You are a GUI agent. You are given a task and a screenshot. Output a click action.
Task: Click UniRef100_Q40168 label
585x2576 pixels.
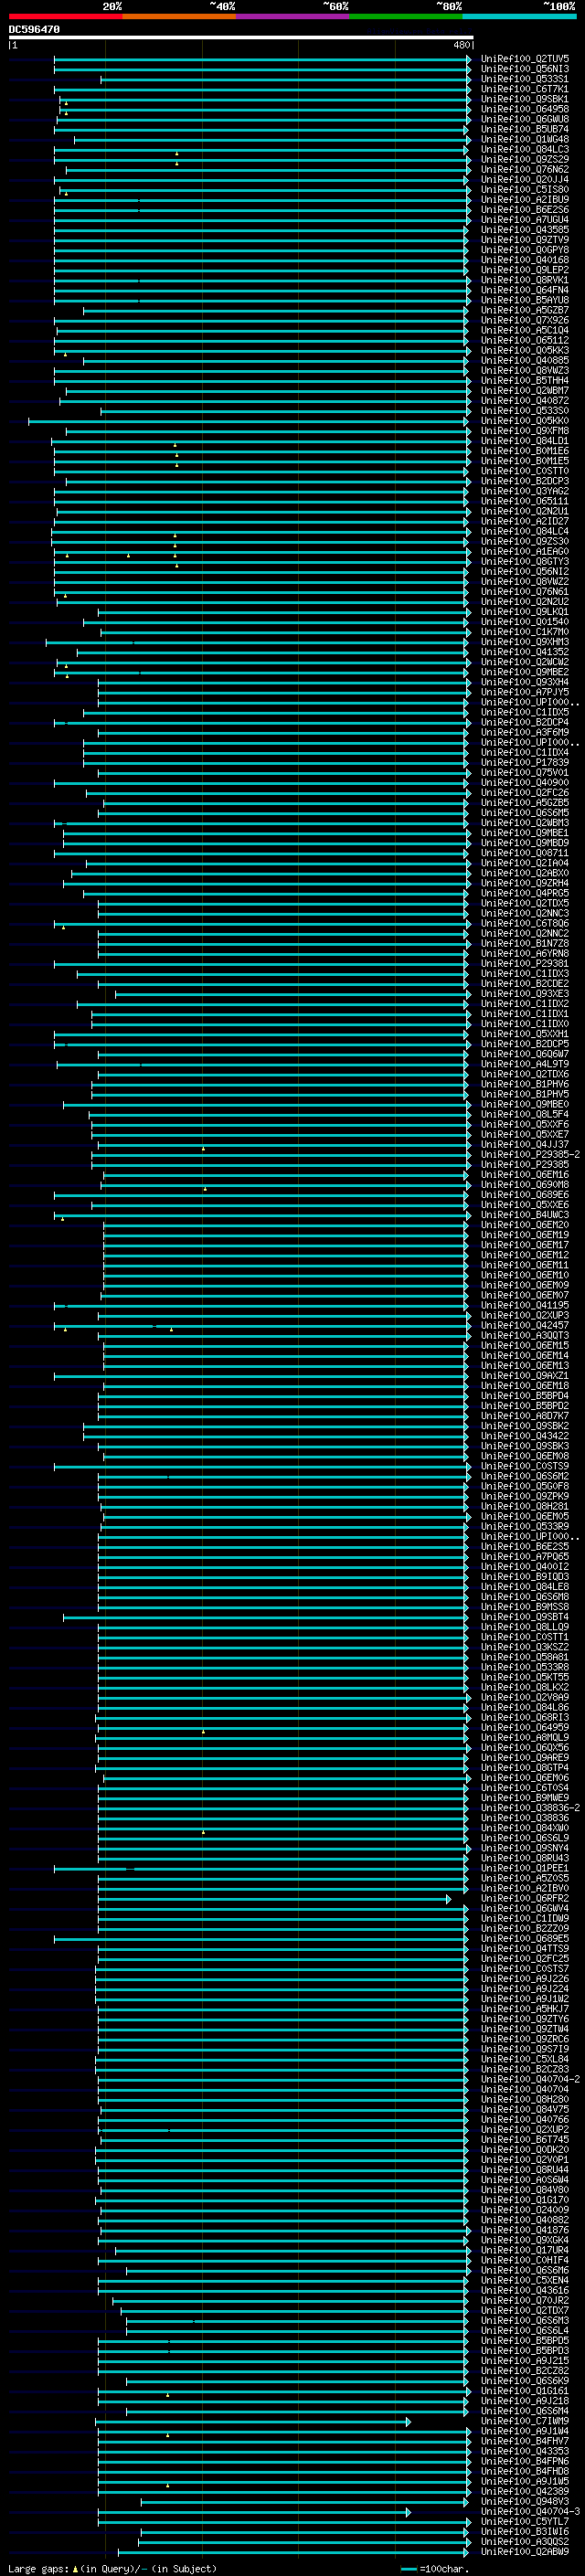coord(524,260)
